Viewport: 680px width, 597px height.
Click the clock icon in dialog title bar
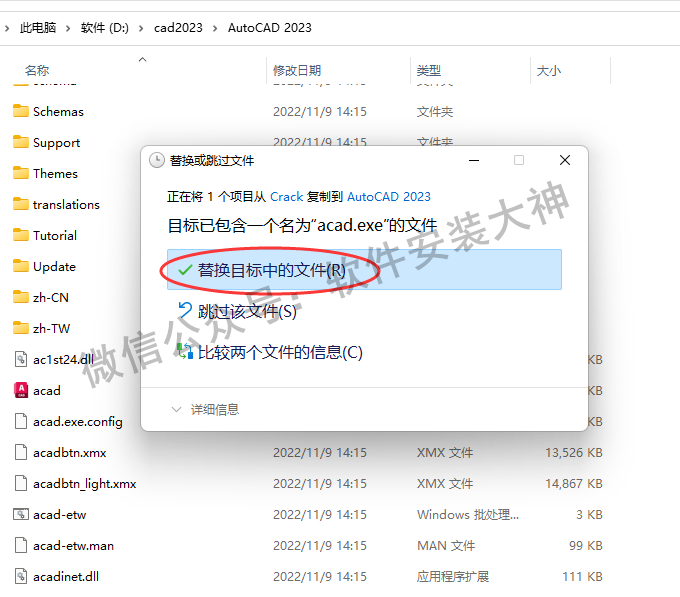(x=157, y=160)
